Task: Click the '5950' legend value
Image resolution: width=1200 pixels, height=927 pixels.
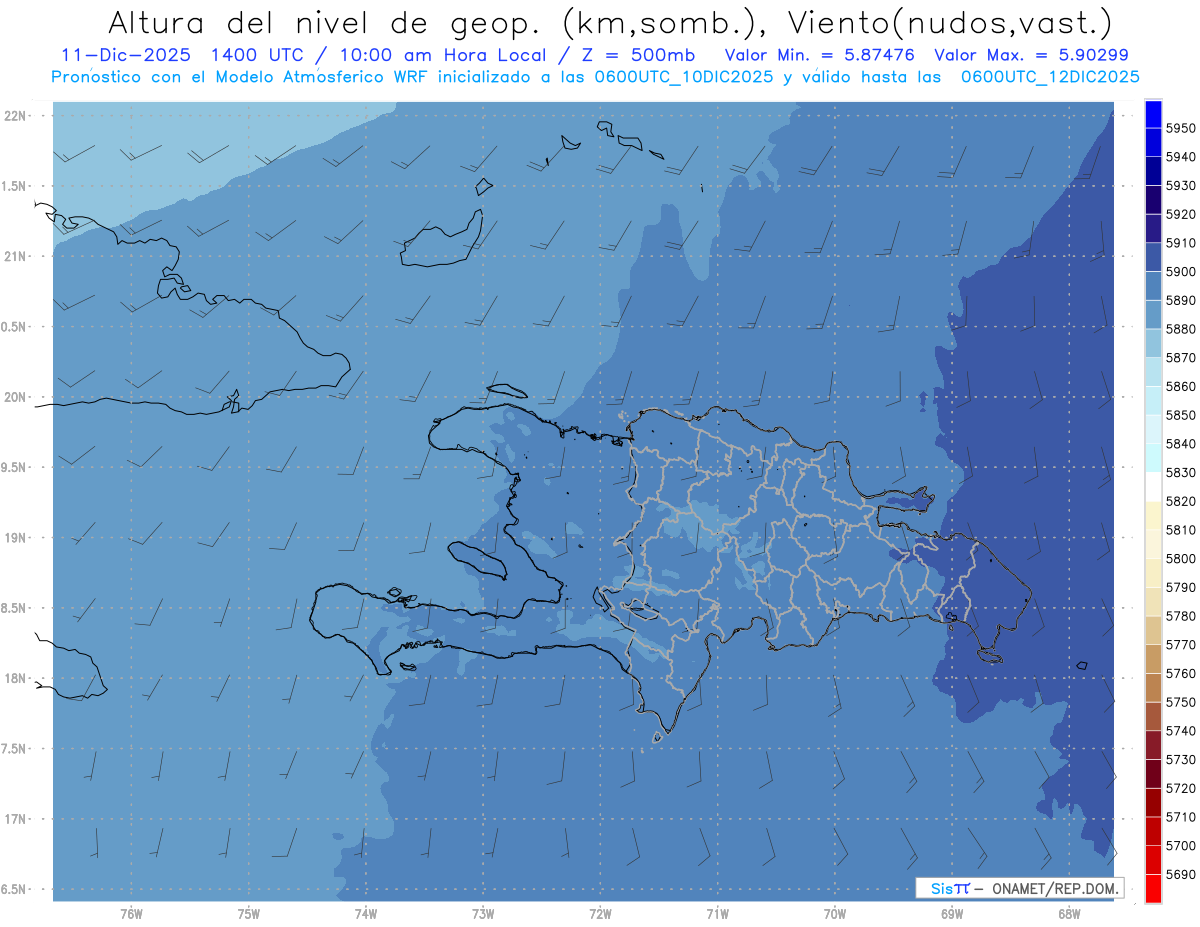Action: point(1180,128)
